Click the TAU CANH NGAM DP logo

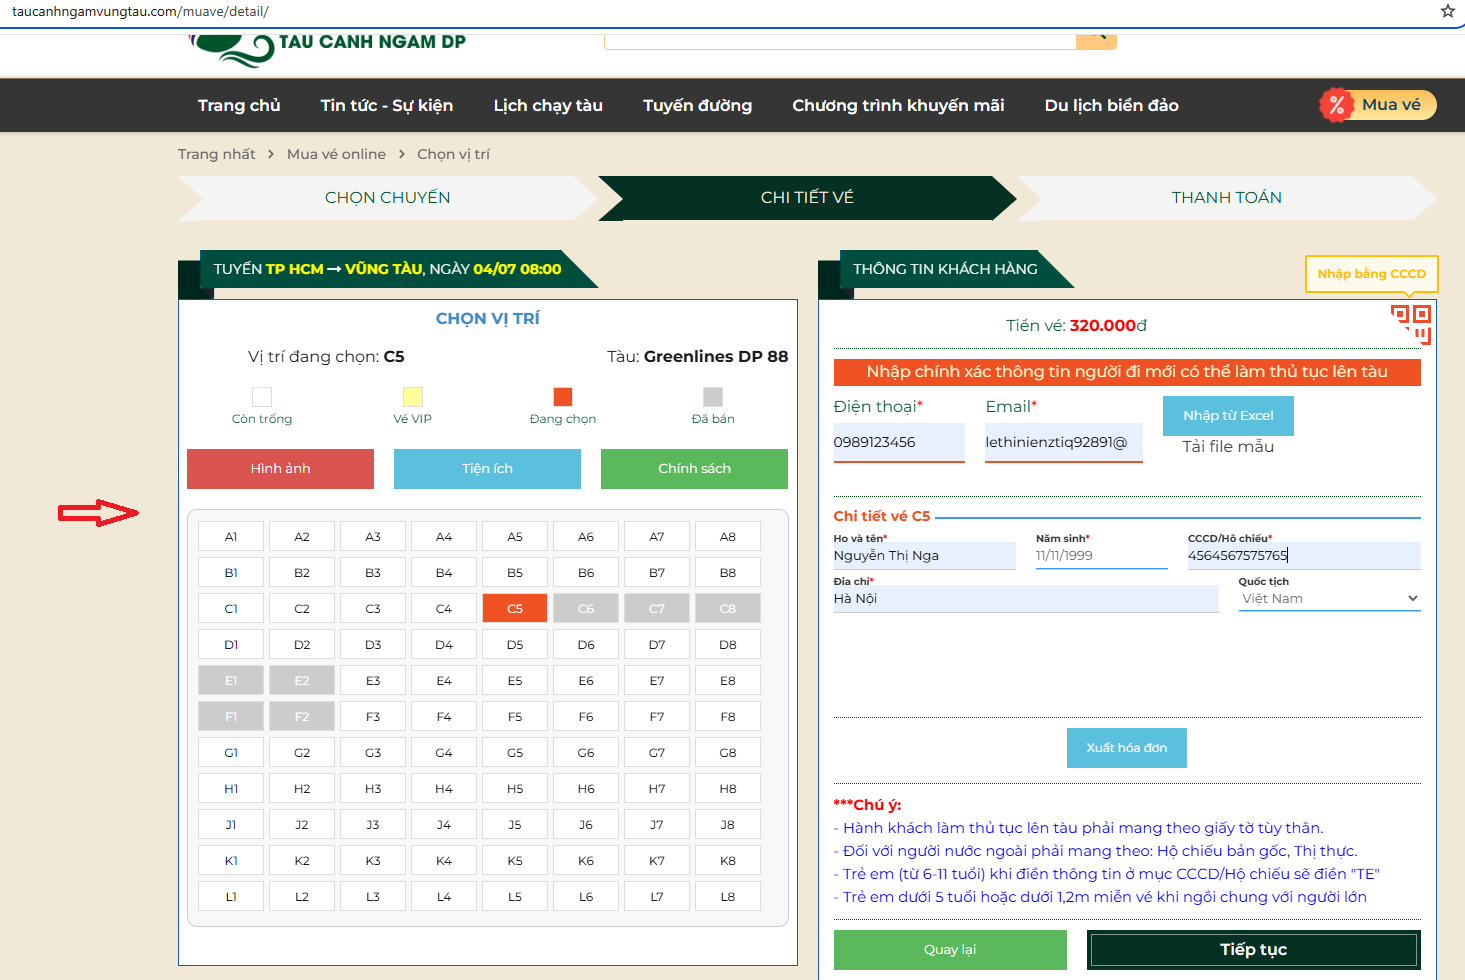(330, 45)
